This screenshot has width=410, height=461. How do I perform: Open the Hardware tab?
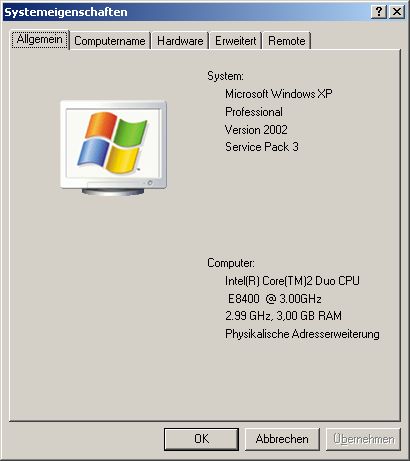coord(180,41)
